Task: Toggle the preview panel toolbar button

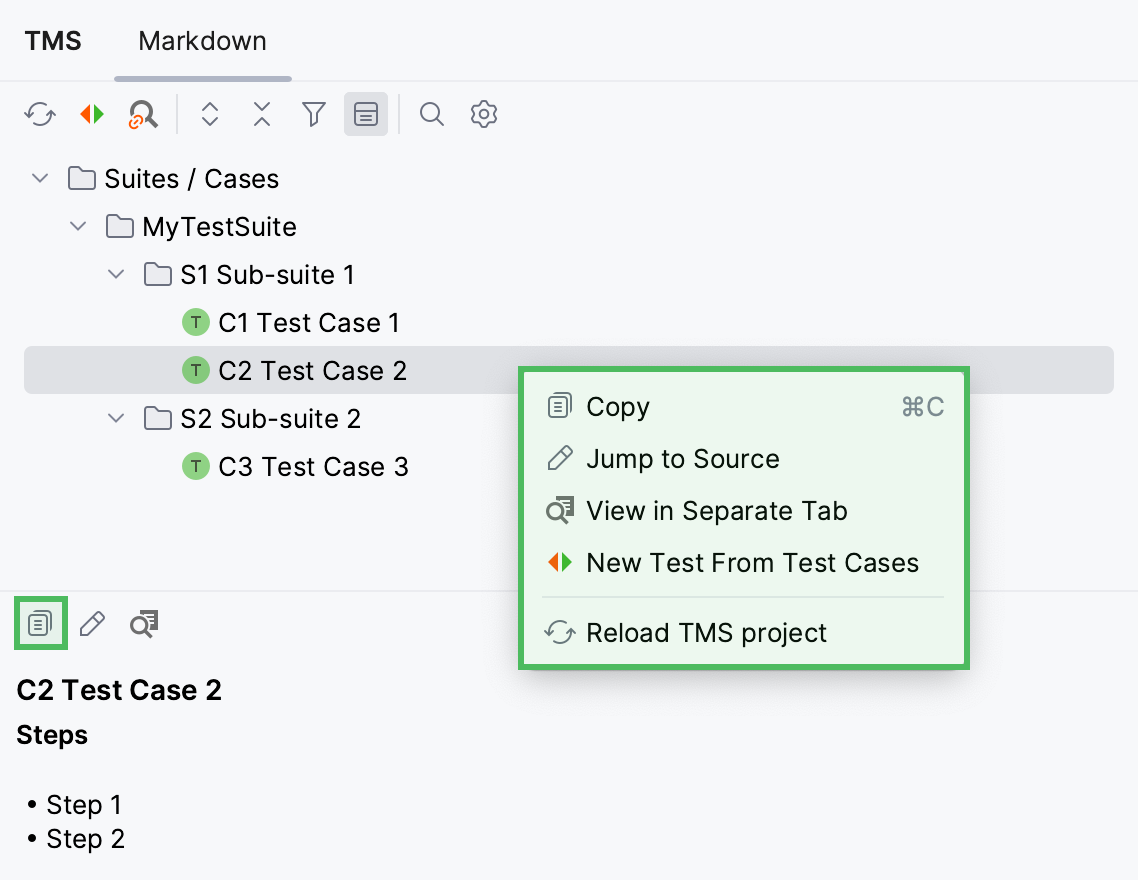Action: click(x=365, y=114)
